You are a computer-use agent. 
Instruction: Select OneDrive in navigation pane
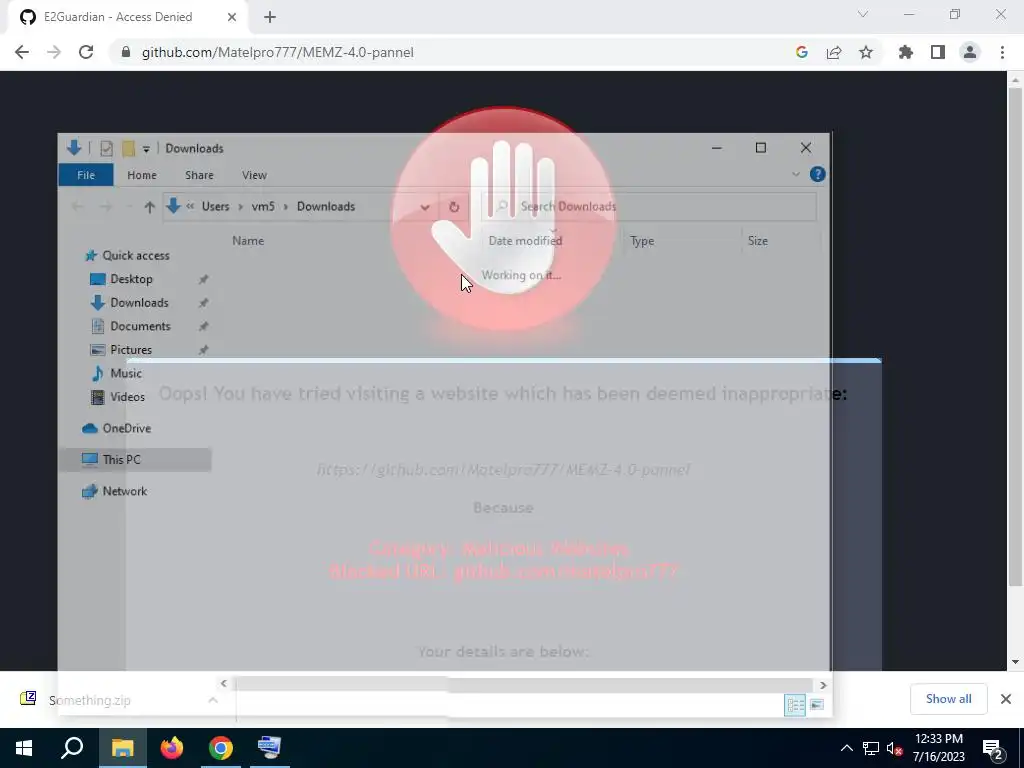coord(126,428)
